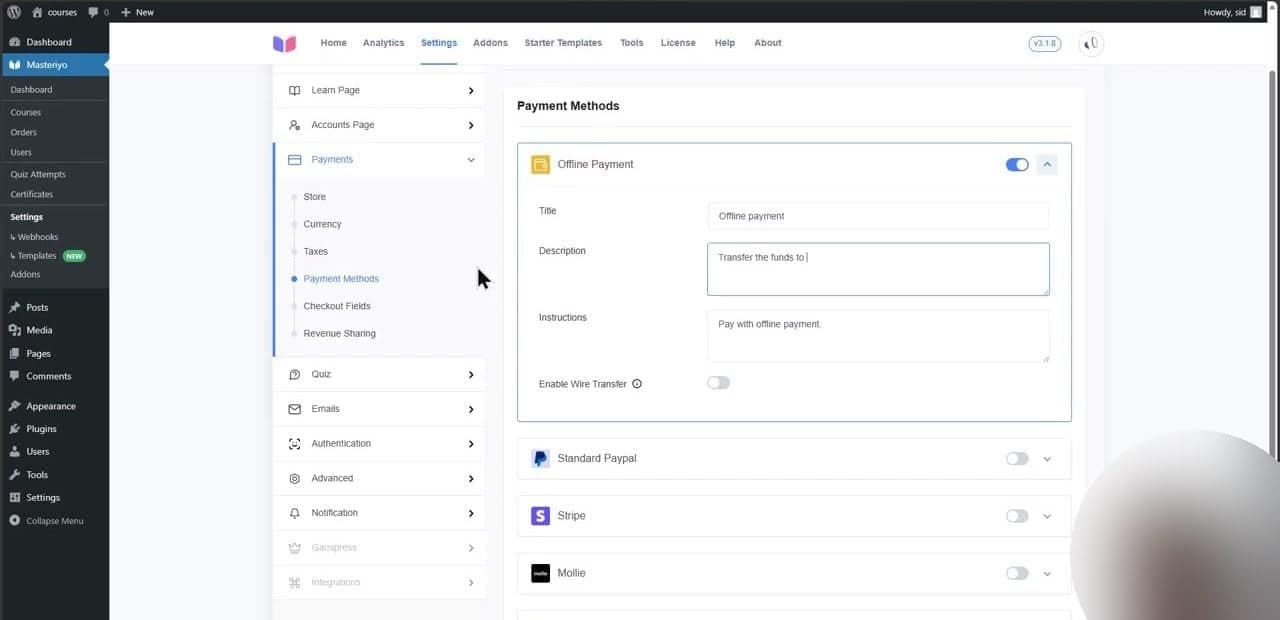The image size is (1280, 620).
Task: Open the Home tab in Masteriyo header
Action: click(x=333, y=43)
